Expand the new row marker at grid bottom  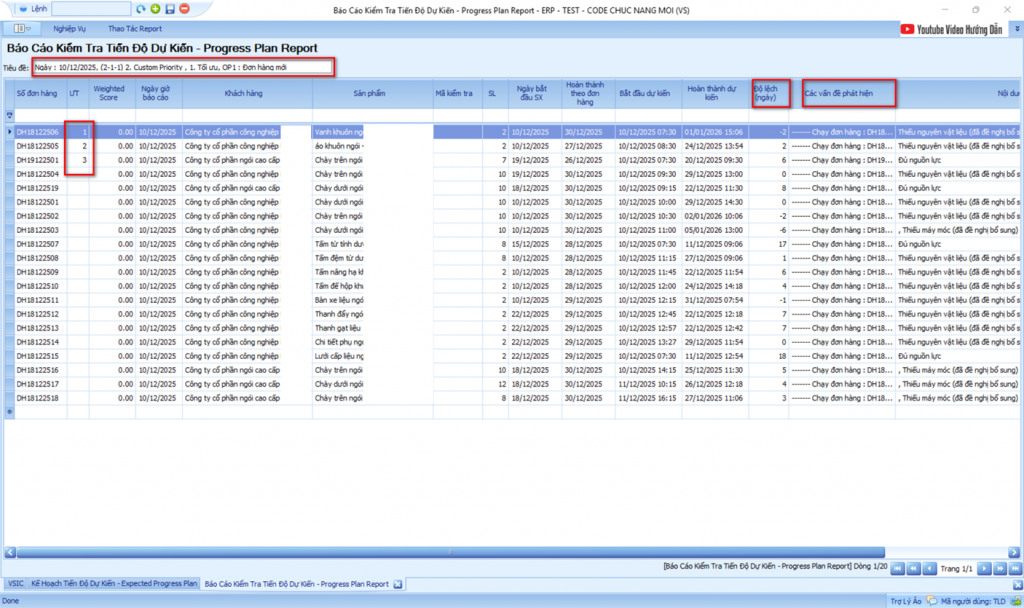click(x=10, y=411)
